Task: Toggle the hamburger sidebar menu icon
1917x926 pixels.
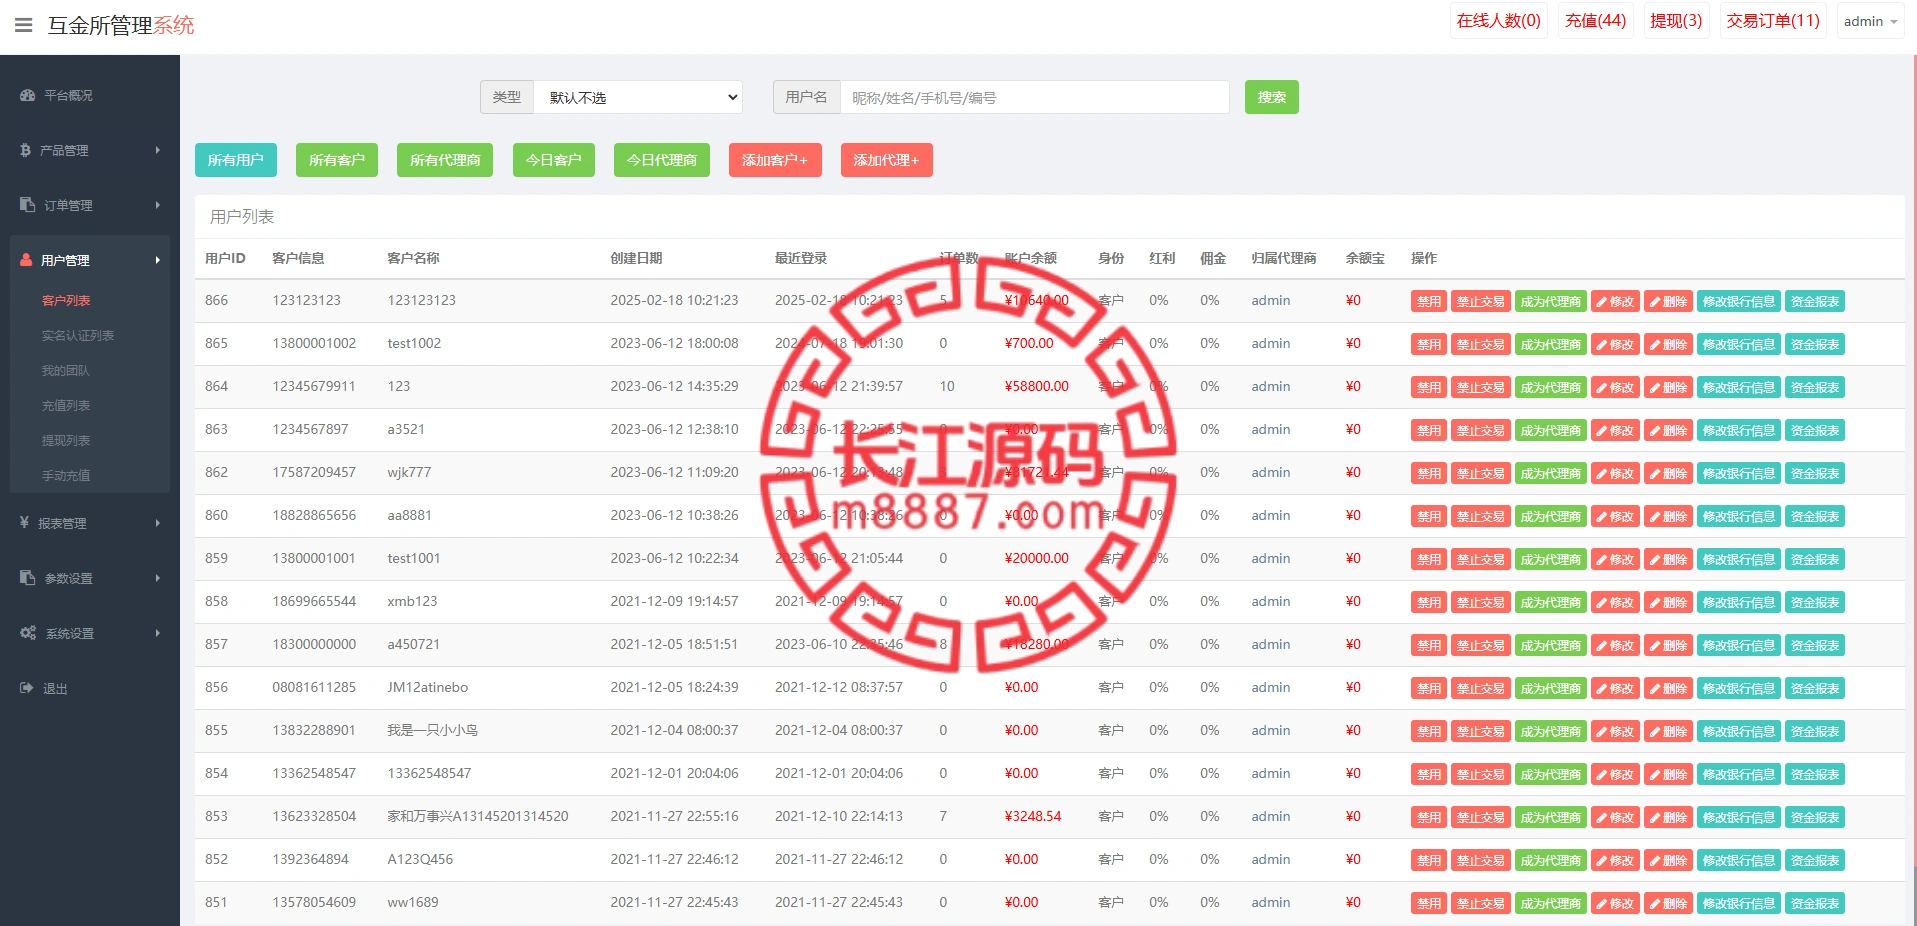Action: 23,25
